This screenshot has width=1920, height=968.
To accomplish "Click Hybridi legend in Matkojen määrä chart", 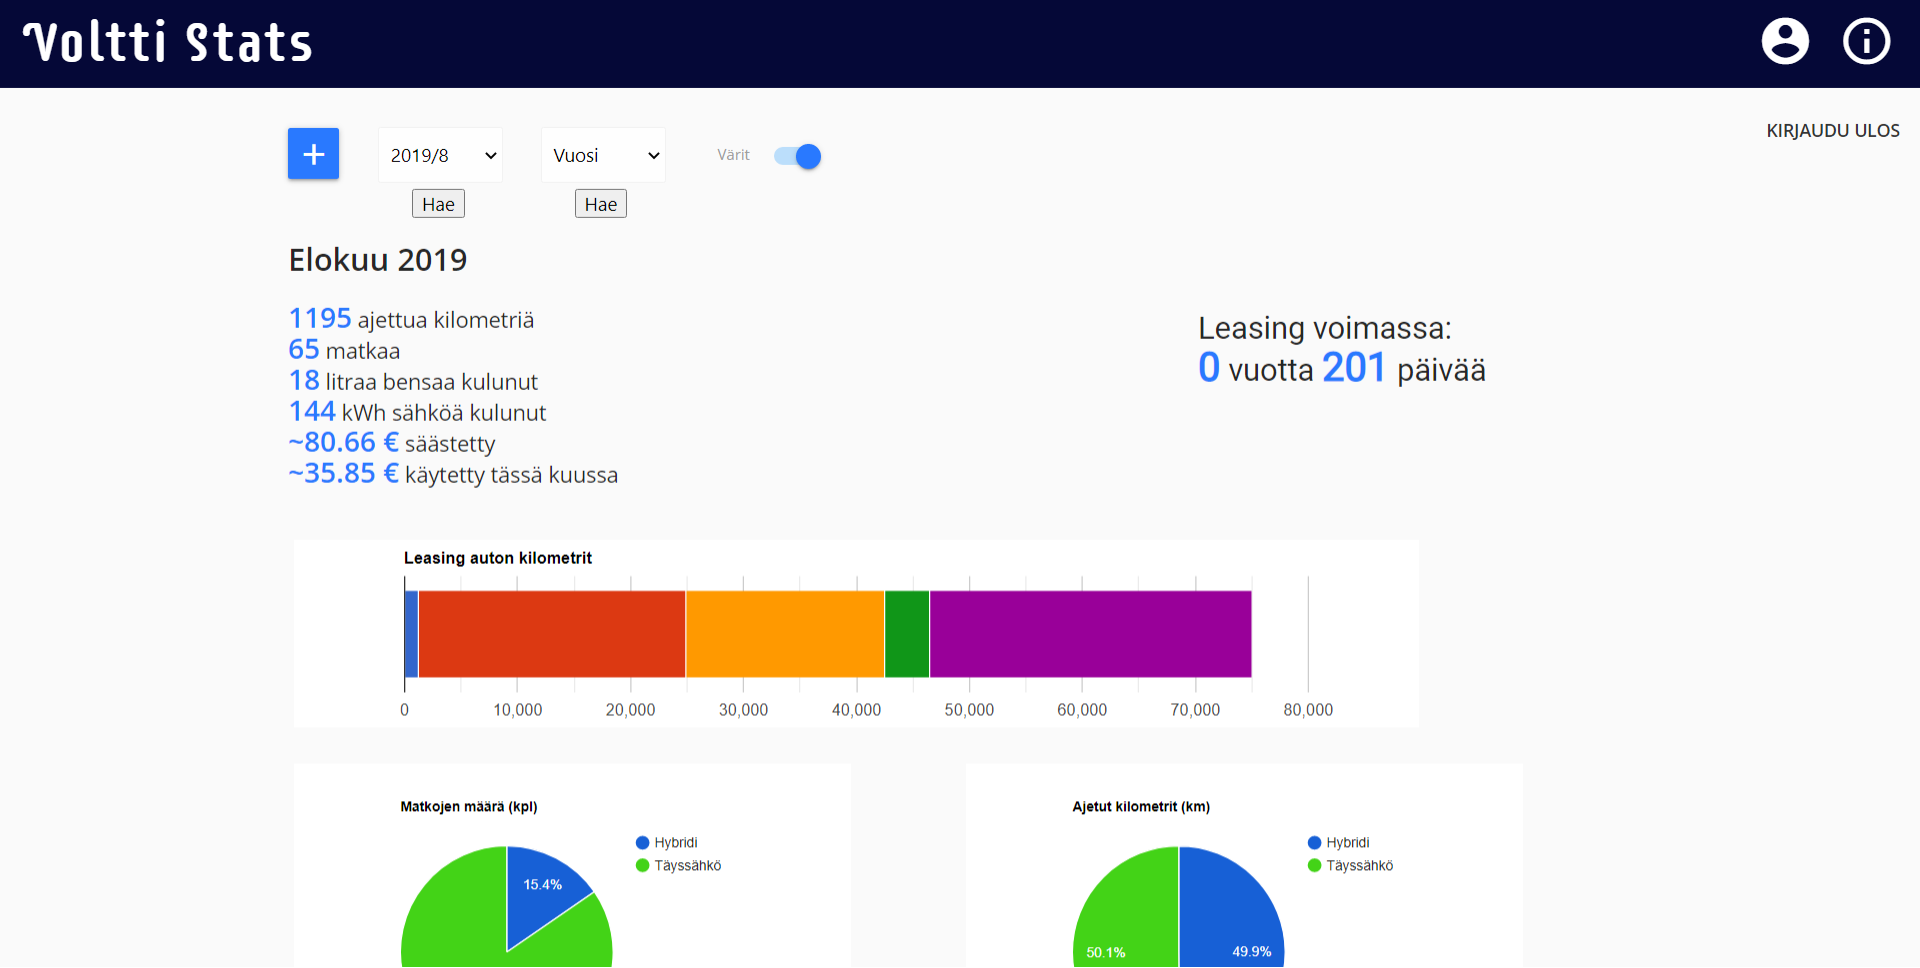I will click(x=667, y=843).
